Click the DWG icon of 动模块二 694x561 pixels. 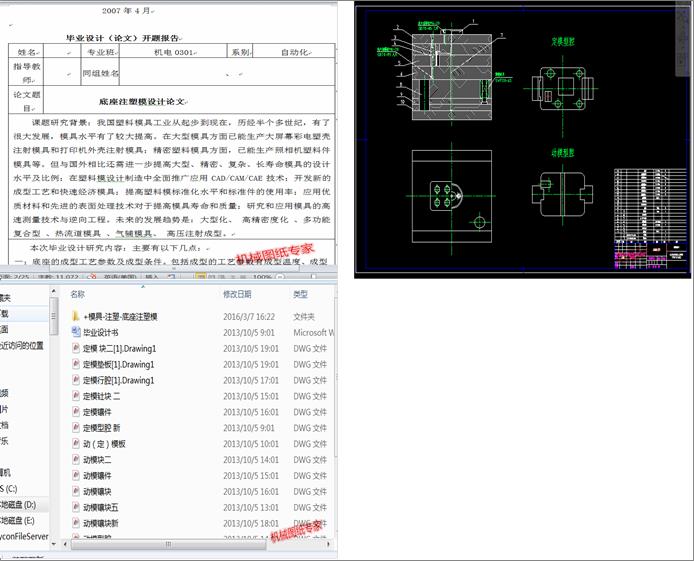(76, 460)
